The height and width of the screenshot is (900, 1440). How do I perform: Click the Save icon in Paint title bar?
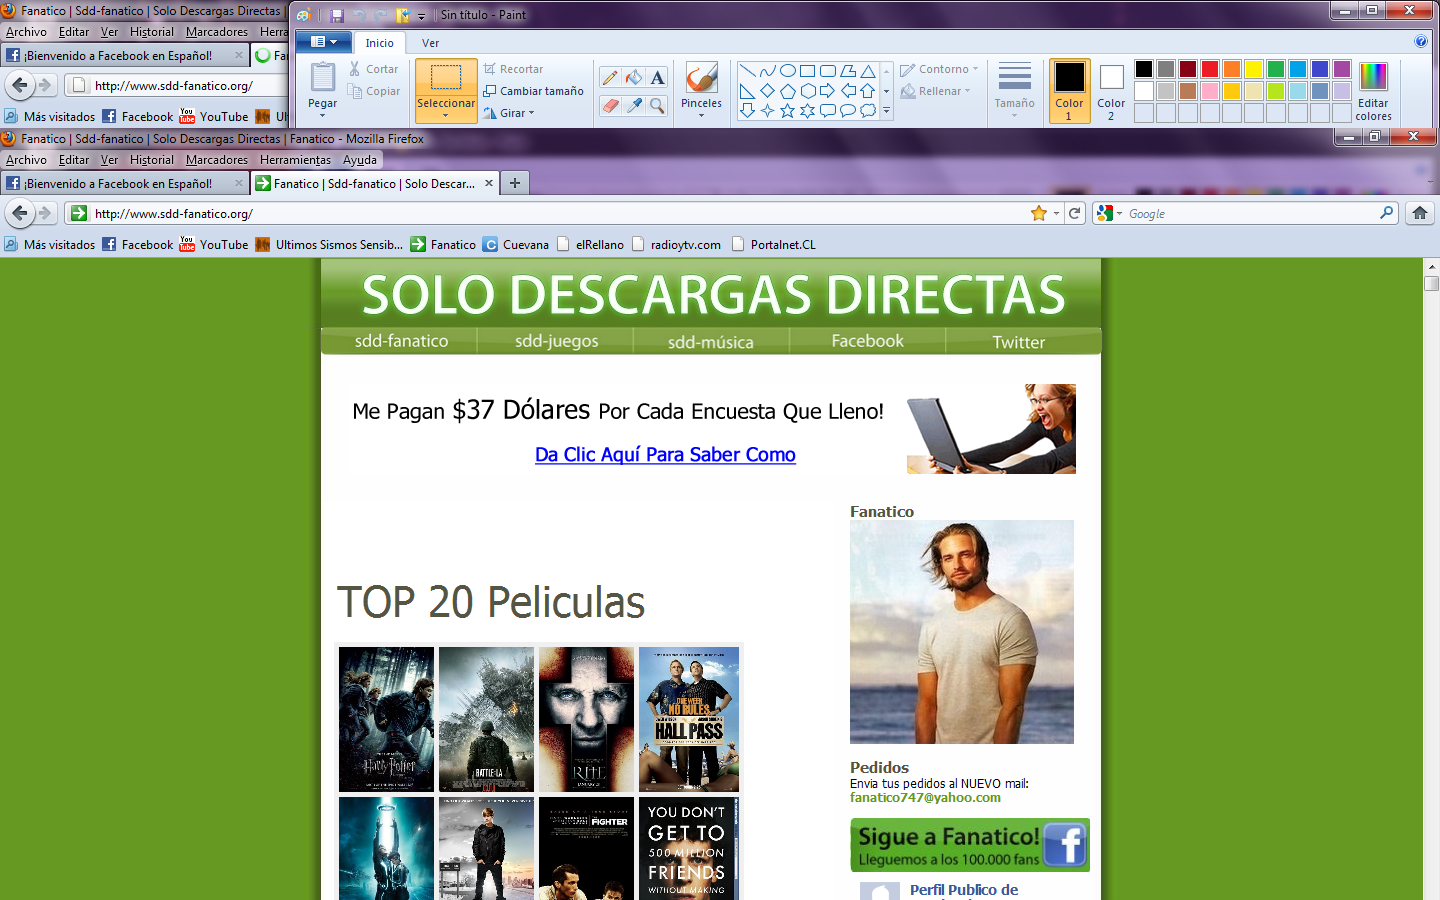coord(337,15)
